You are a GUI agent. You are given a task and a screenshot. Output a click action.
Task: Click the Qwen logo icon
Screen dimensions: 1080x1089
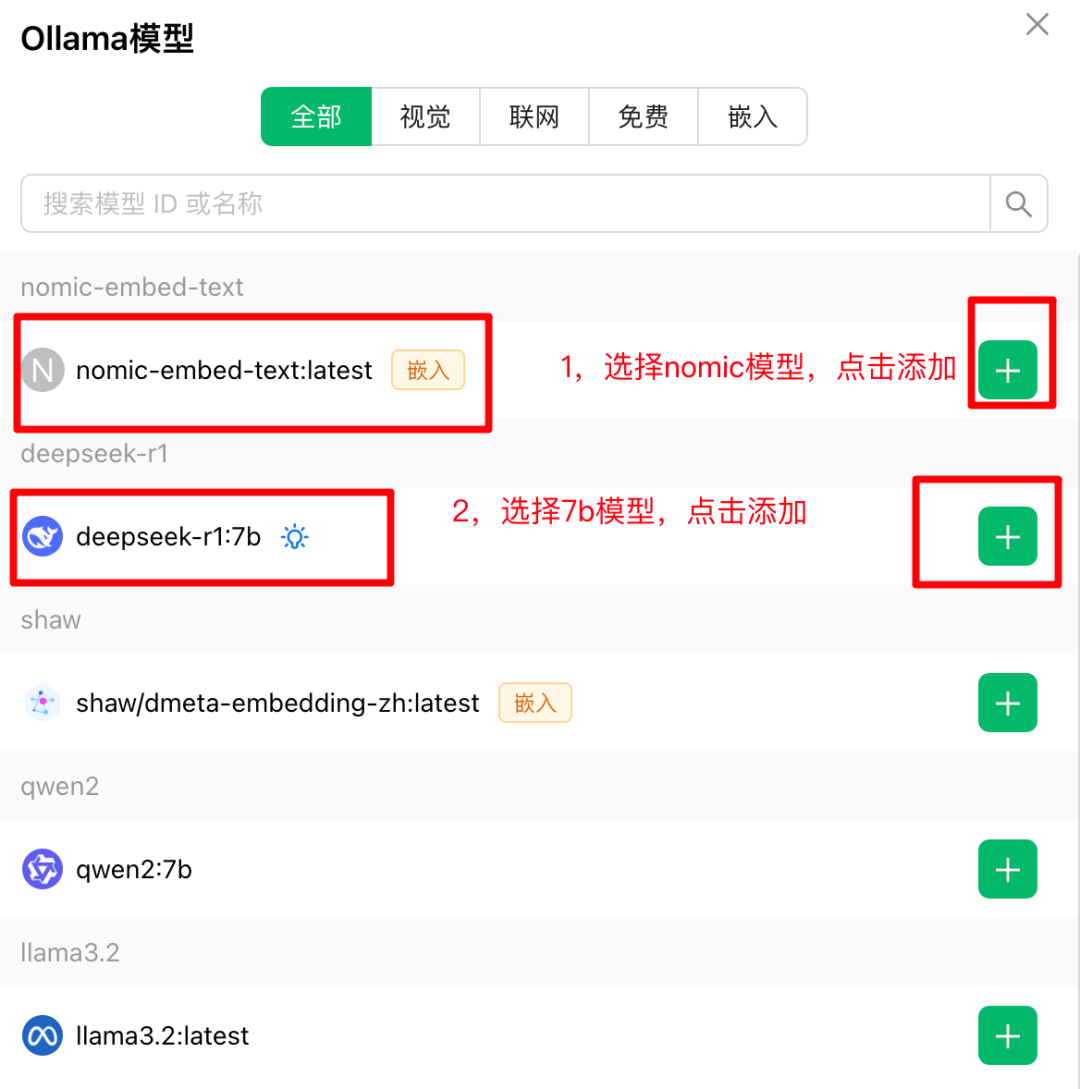[x=42, y=869]
